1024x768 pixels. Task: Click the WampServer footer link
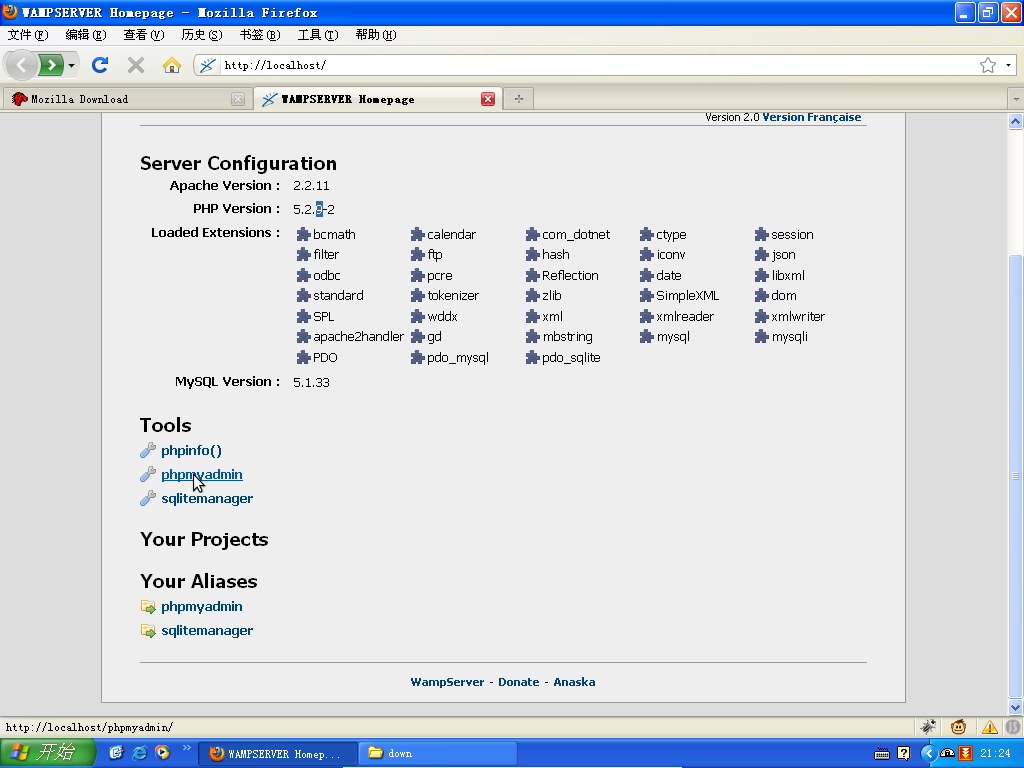click(447, 682)
